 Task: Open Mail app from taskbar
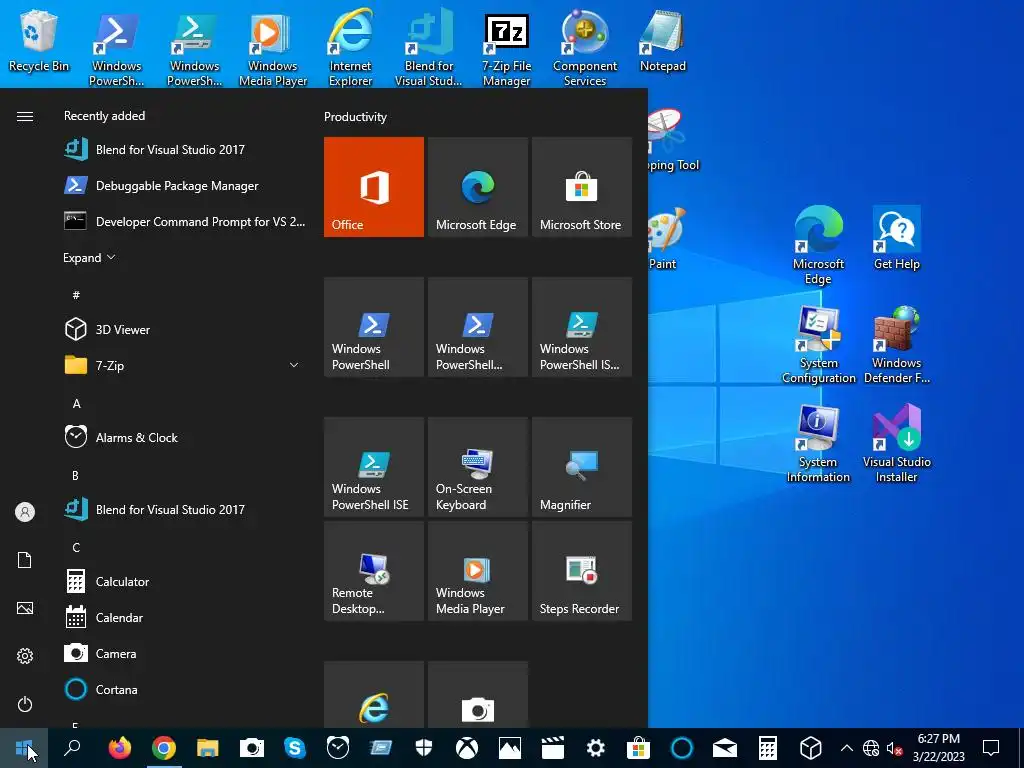point(725,748)
